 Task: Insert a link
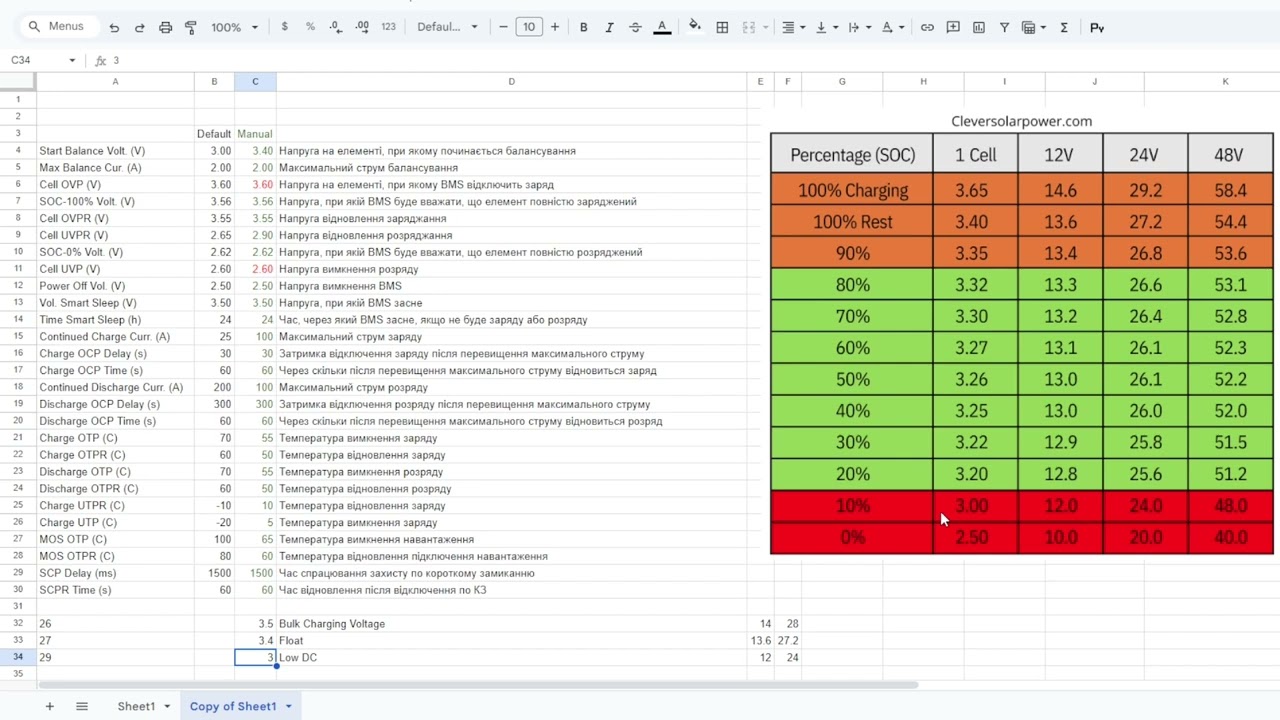[927, 27]
